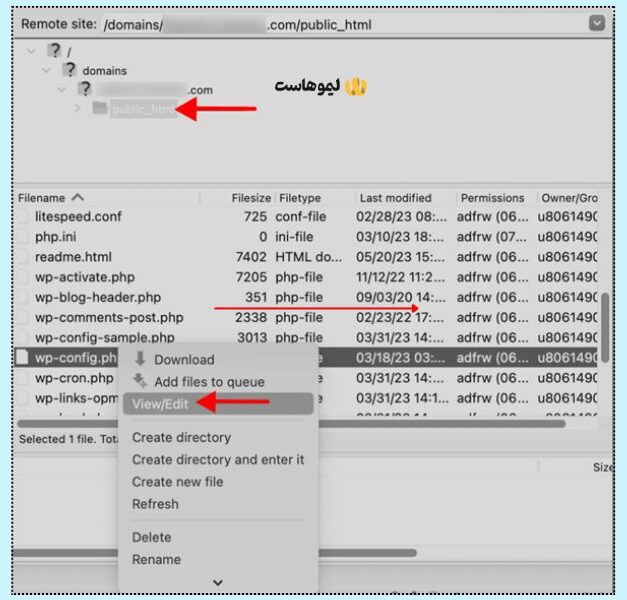The width and height of the screenshot is (627, 600).
Task: Click the 725 filesize value
Action: click(255, 216)
